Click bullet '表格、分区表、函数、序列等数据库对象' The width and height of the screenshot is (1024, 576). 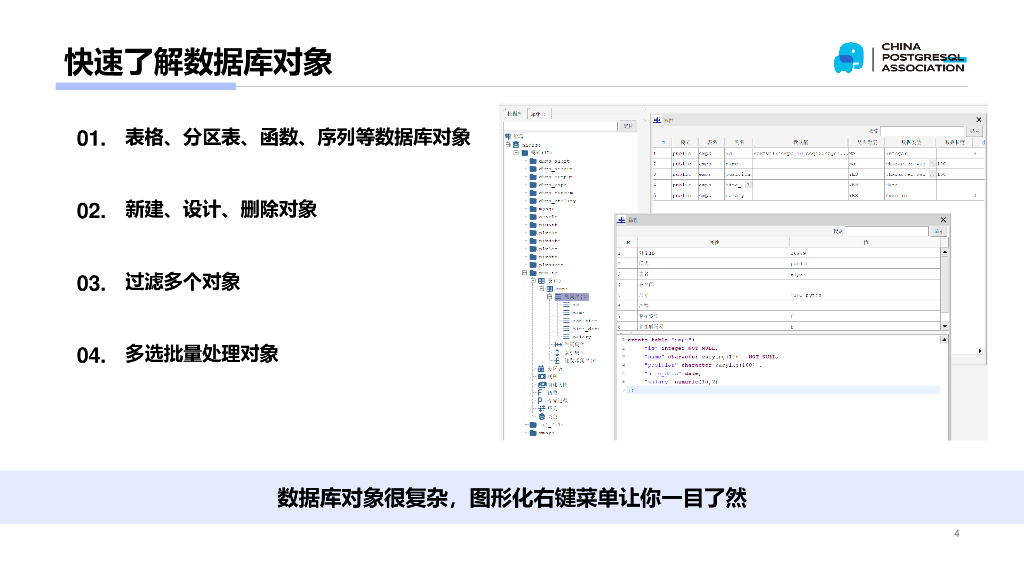tap(298, 137)
